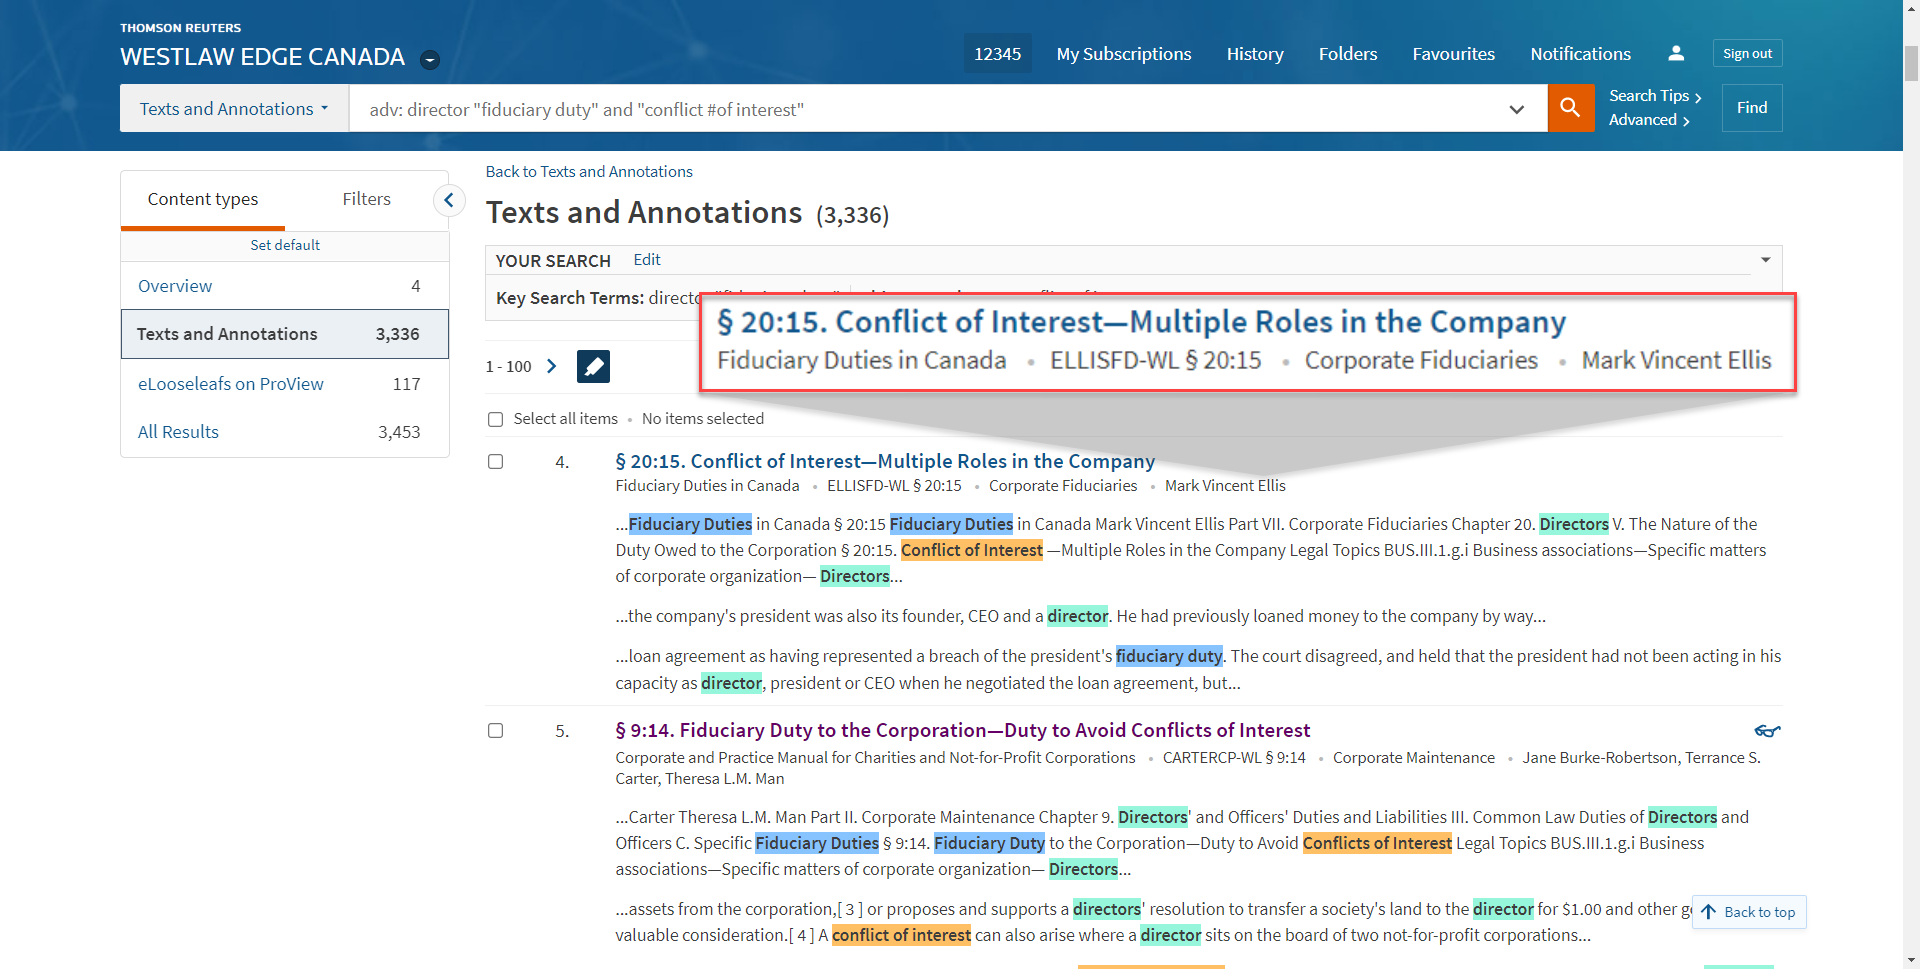Open History menu
The height and width of the screenshot is (969, 1920).
[x=1255, y=54]
